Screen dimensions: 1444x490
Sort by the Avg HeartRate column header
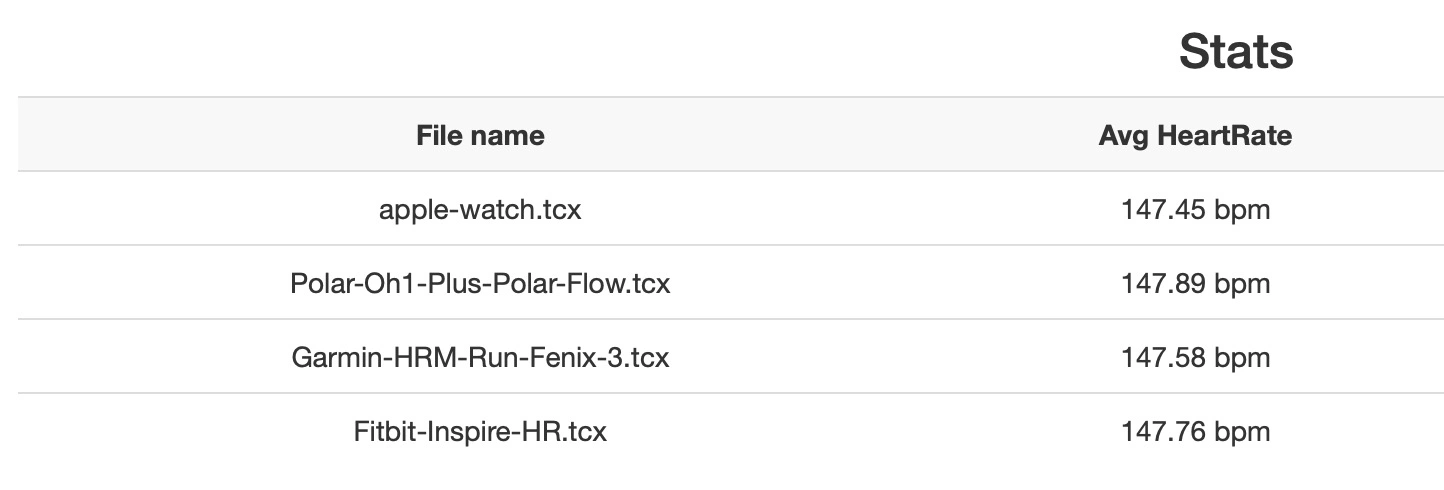pyautogui.click(x=1195, y=136)
